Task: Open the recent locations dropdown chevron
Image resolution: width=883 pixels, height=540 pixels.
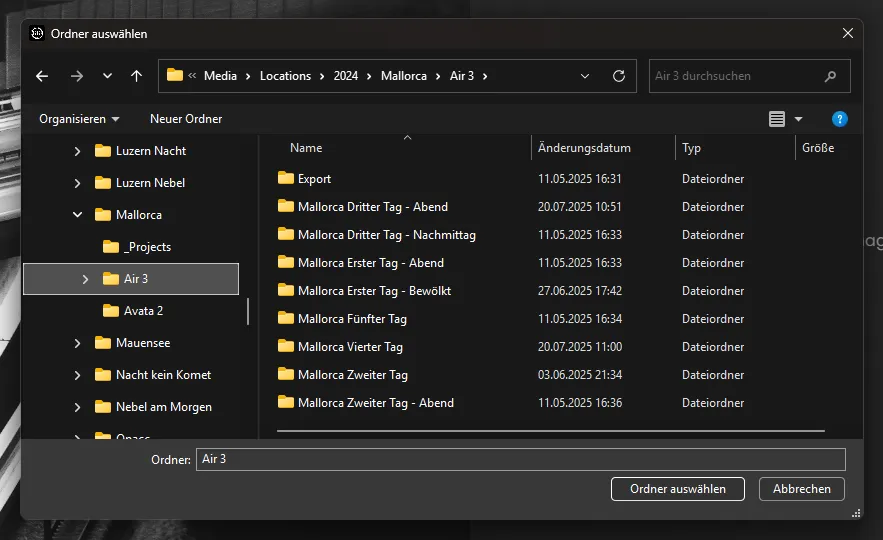Action: (x=107, y=76)
